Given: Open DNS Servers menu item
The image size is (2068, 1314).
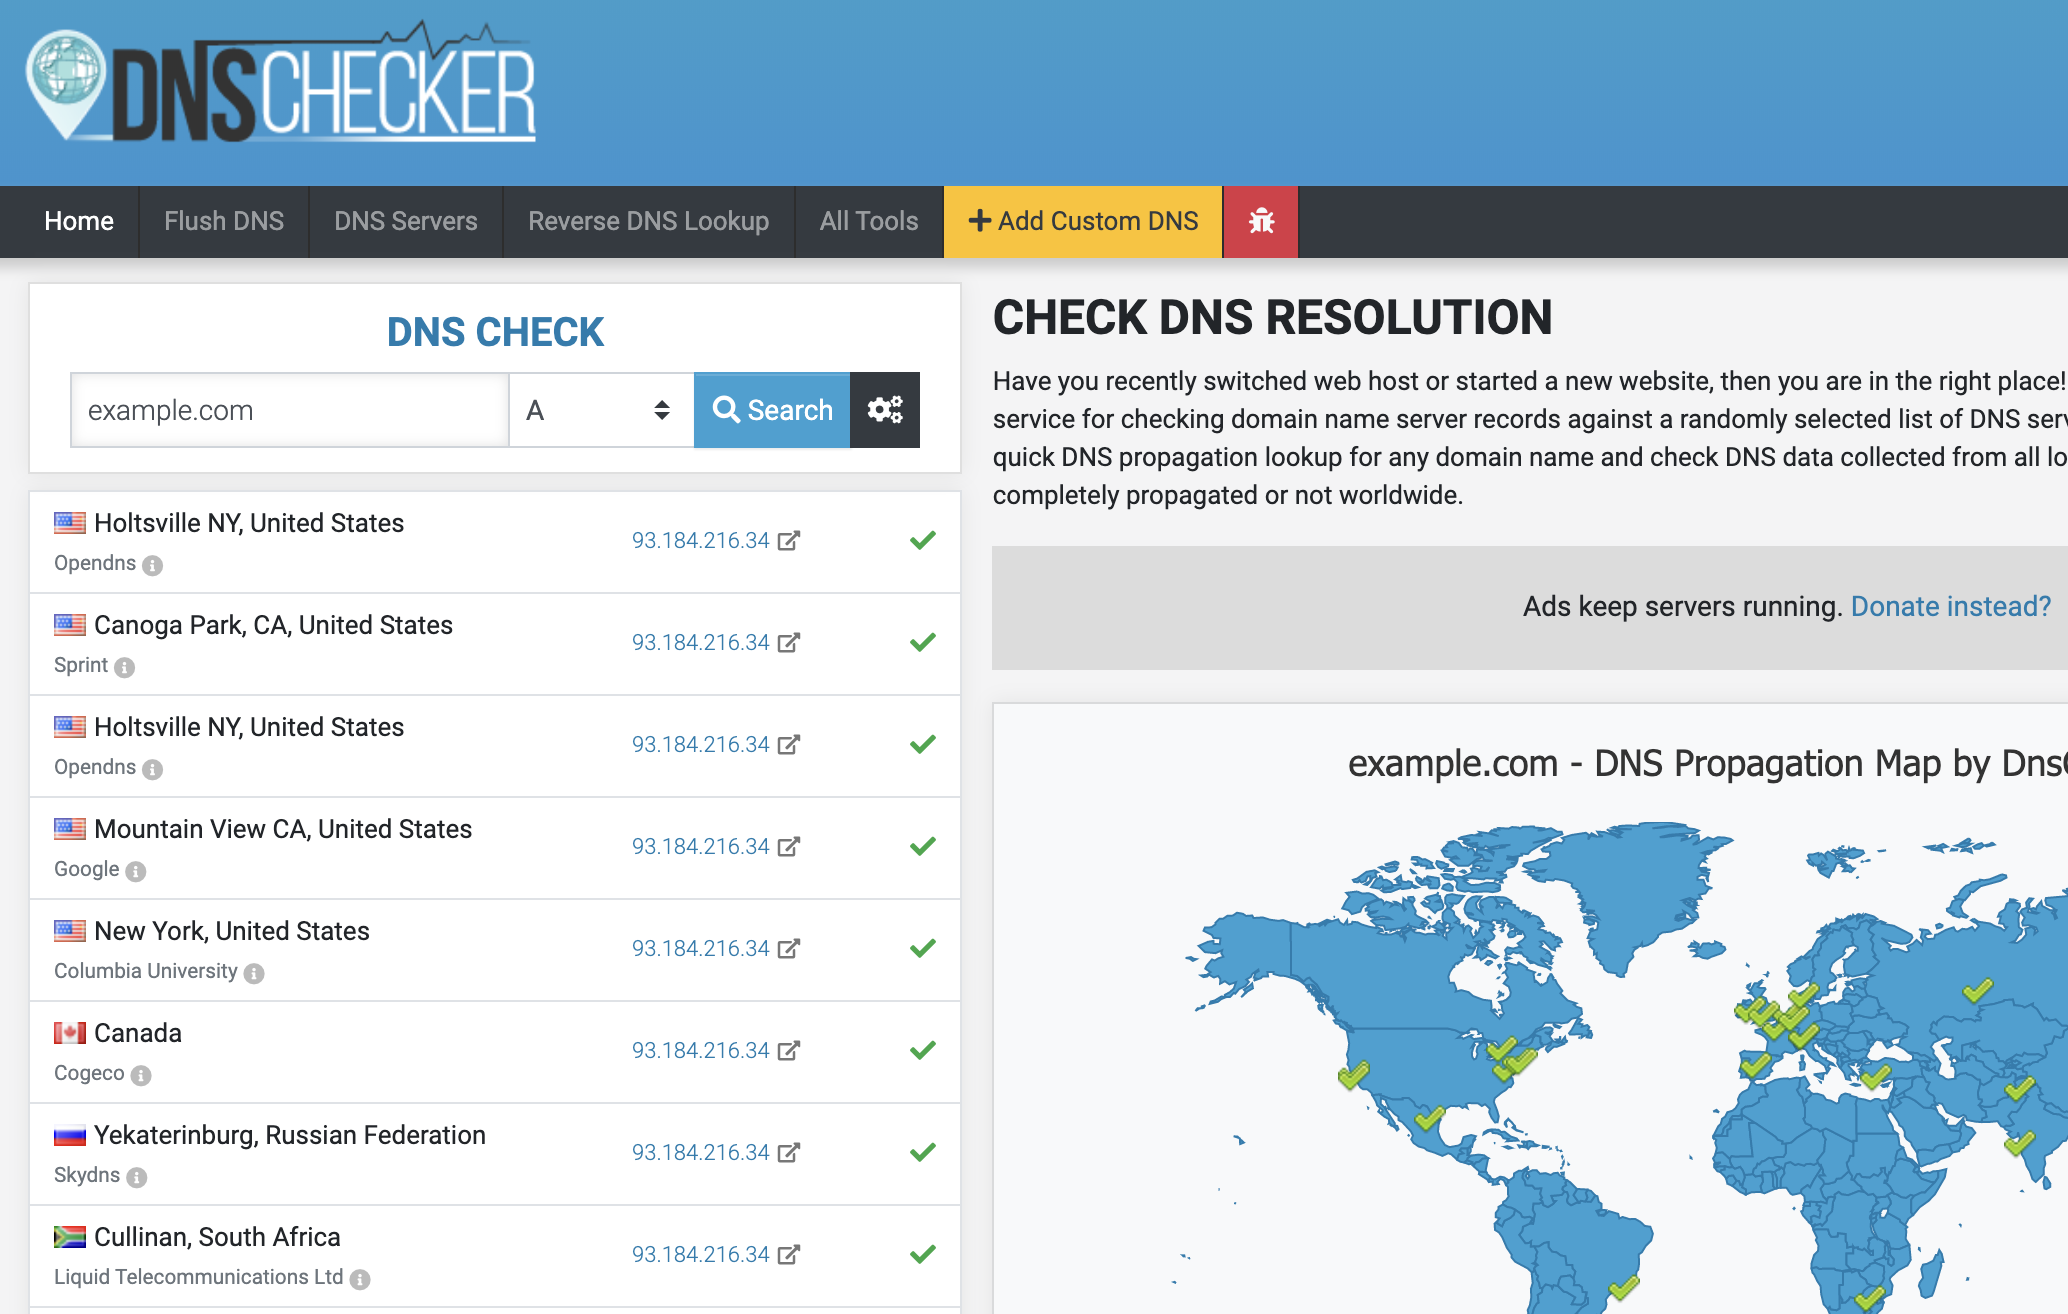Looking at the screenshot, I should tap(406, 221).
